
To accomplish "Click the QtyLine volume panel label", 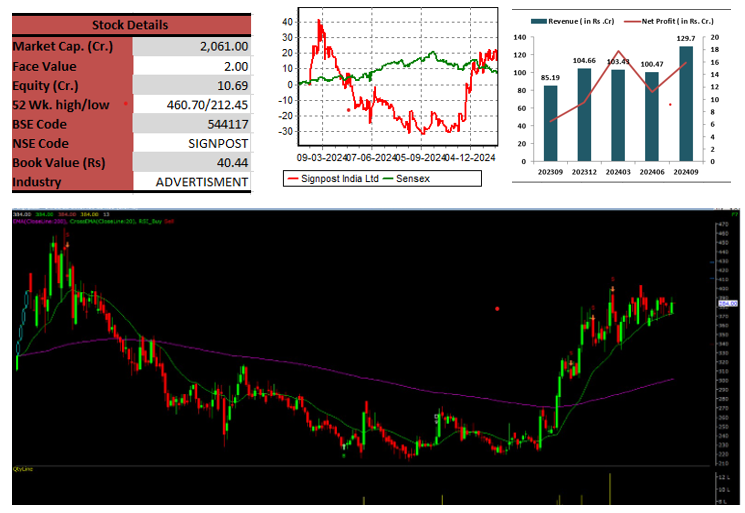I will click(x=23, y=469).
